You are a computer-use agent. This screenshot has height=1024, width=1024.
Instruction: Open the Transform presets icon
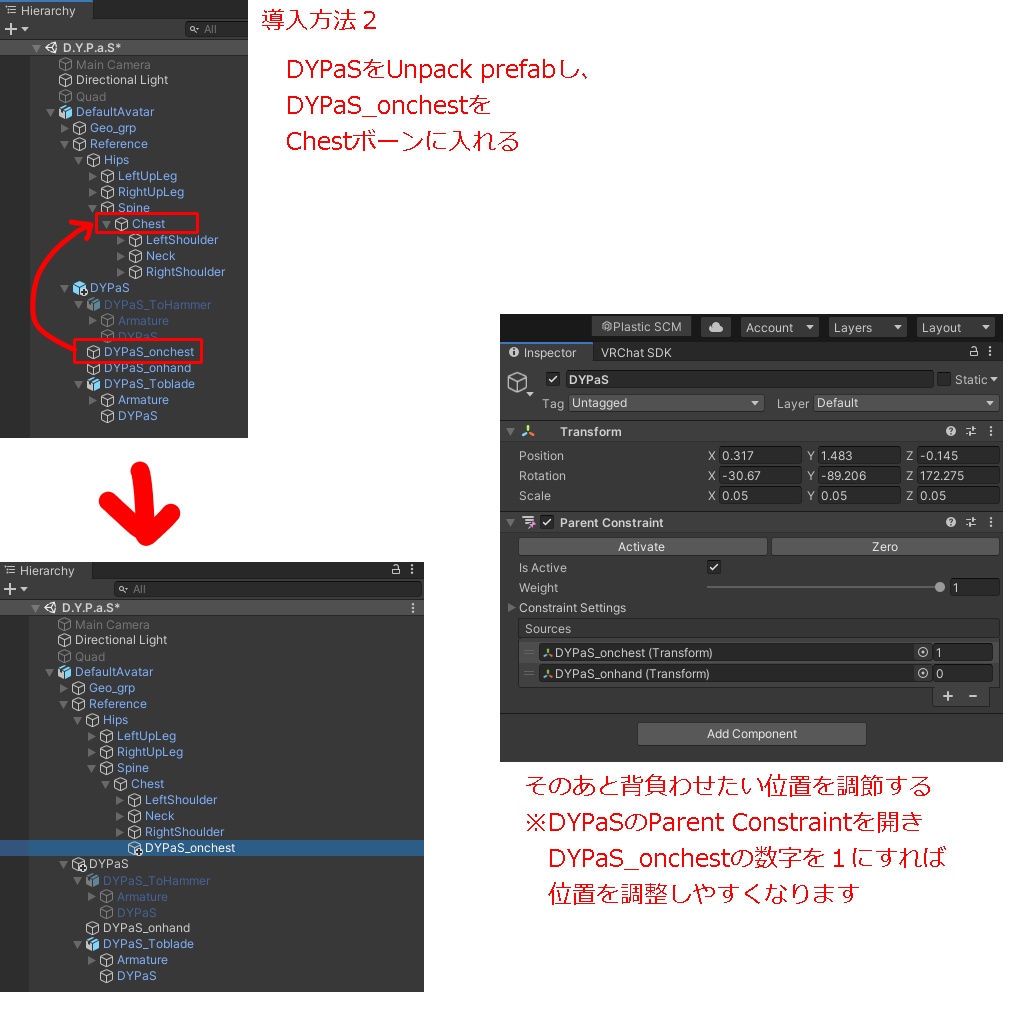[x=970, y=431]
